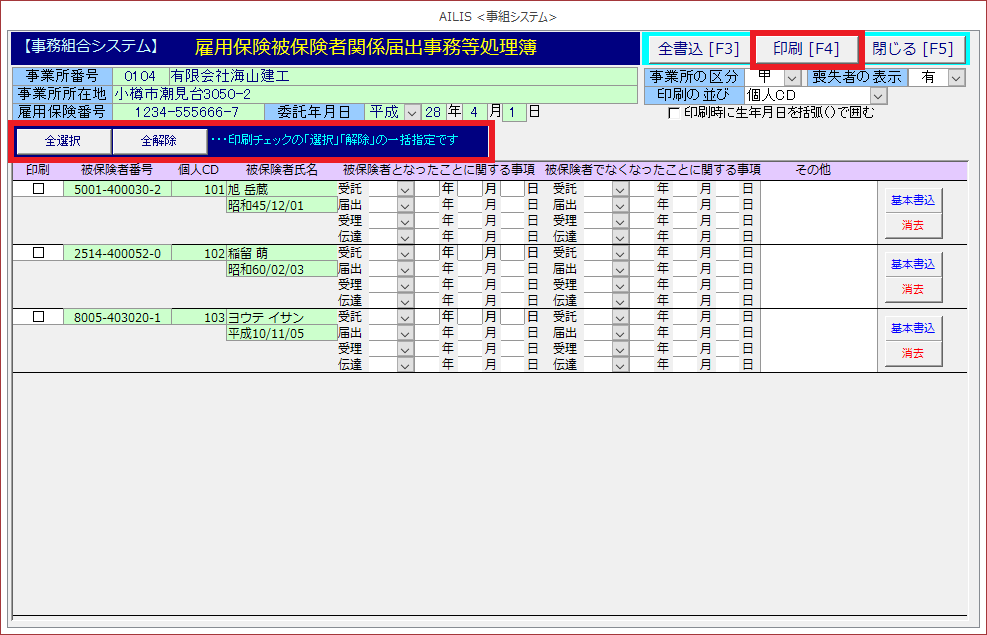The width and height of the screenshot is (987, 635).
Task: Click 基本書込 for employee 旭 岳蔵
Action: 912,200
